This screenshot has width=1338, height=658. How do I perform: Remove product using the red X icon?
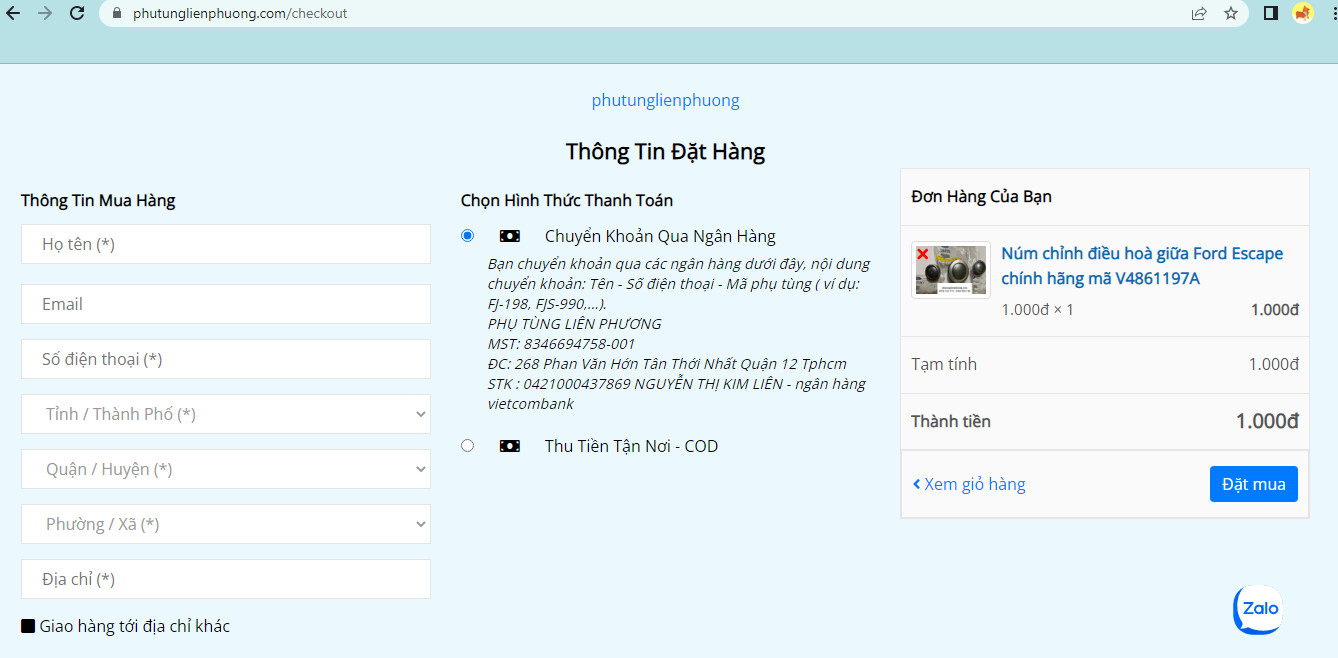(925, 255)
